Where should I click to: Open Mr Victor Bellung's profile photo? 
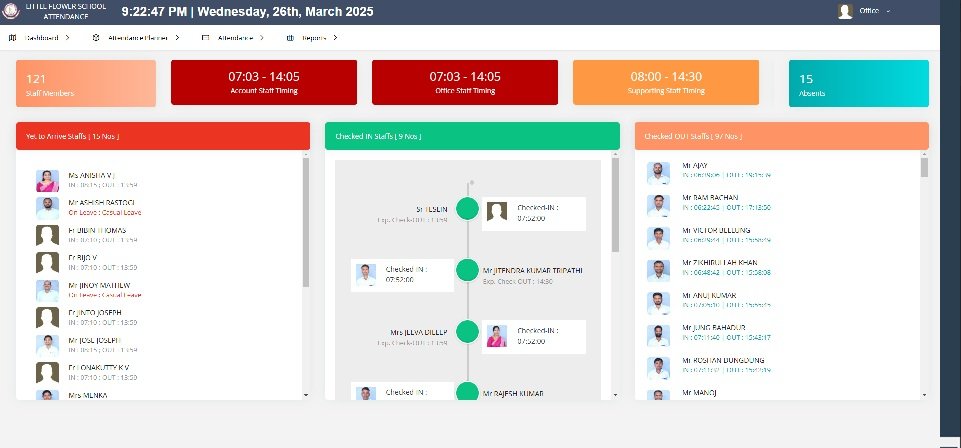click(658, 238)
